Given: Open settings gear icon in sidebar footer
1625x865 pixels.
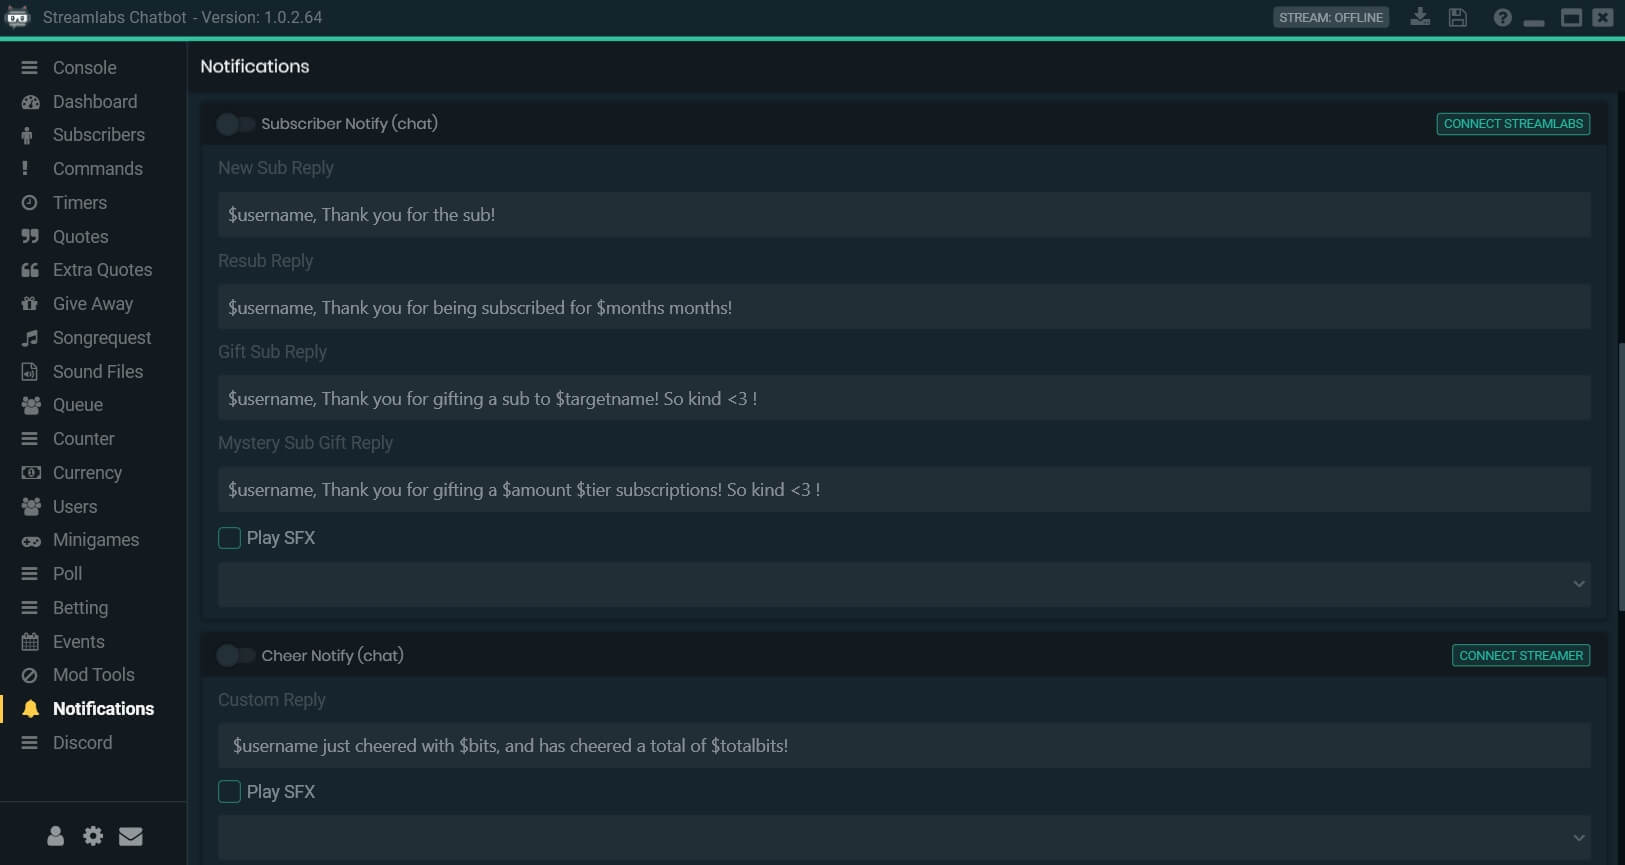Looking at the screenshot, I should 93,836.
